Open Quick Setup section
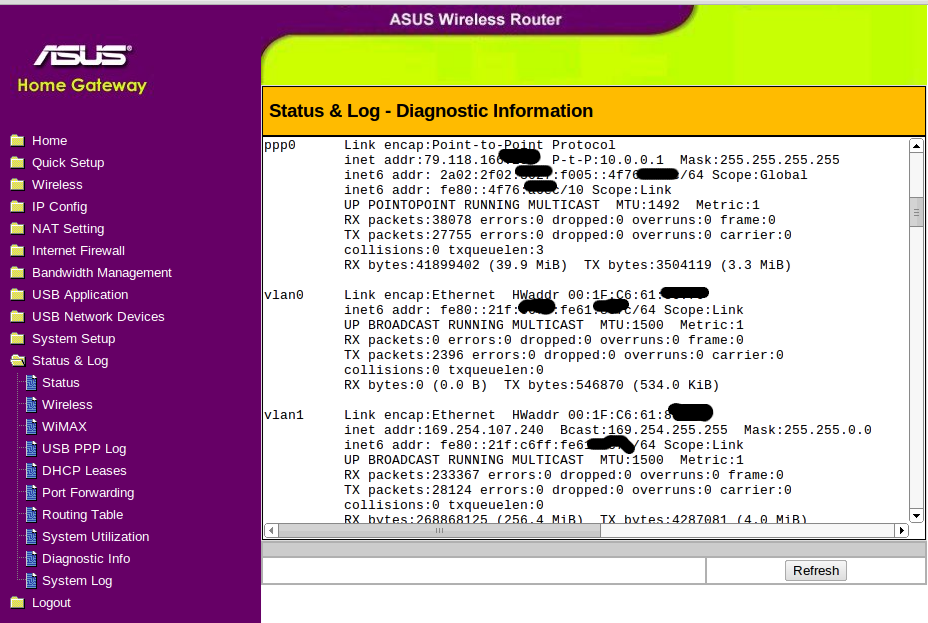 pos(68,163)
